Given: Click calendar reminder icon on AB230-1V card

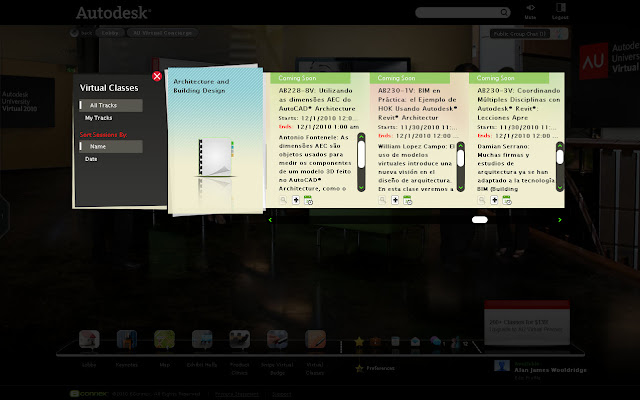Looking at the screenshot, I should (407, 200).
